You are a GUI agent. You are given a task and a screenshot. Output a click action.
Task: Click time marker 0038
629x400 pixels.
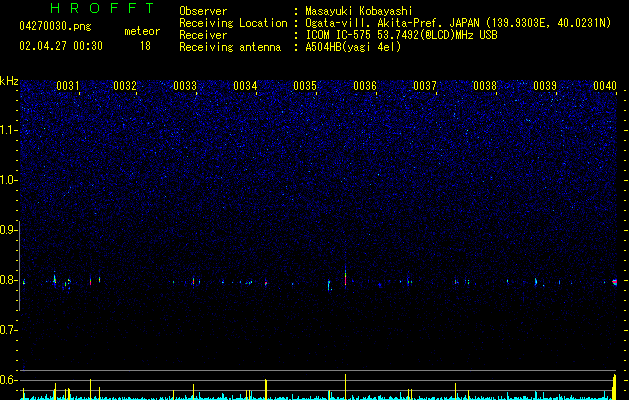485,86
